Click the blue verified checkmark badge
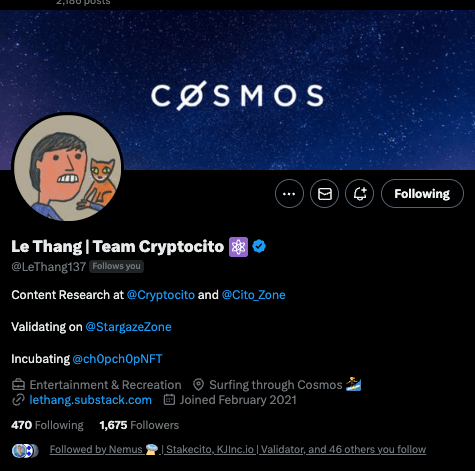This screenshot has height=471, width=475. [x=259, y=246]
